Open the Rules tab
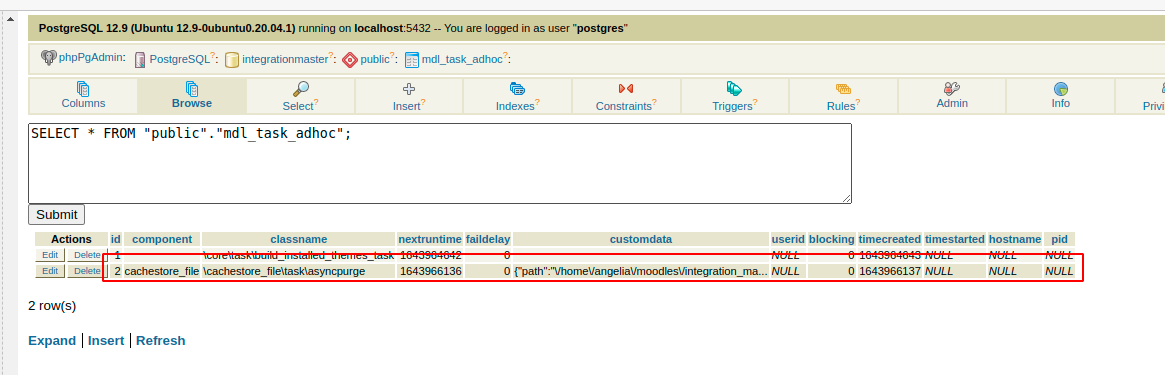Image resolution: width=1165 pixels, height=375 pixels. click(x=843, y=96)
